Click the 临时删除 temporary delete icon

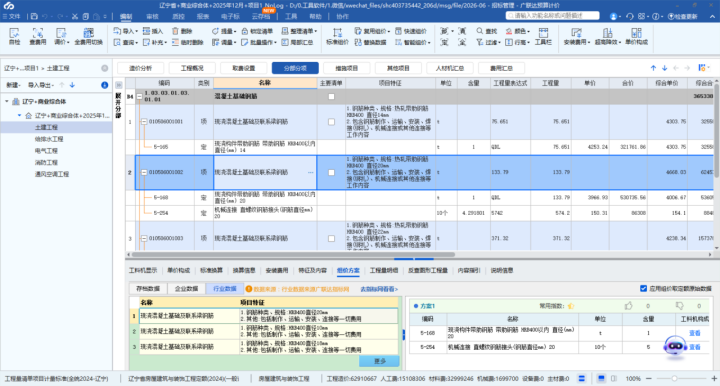point(187,42)
